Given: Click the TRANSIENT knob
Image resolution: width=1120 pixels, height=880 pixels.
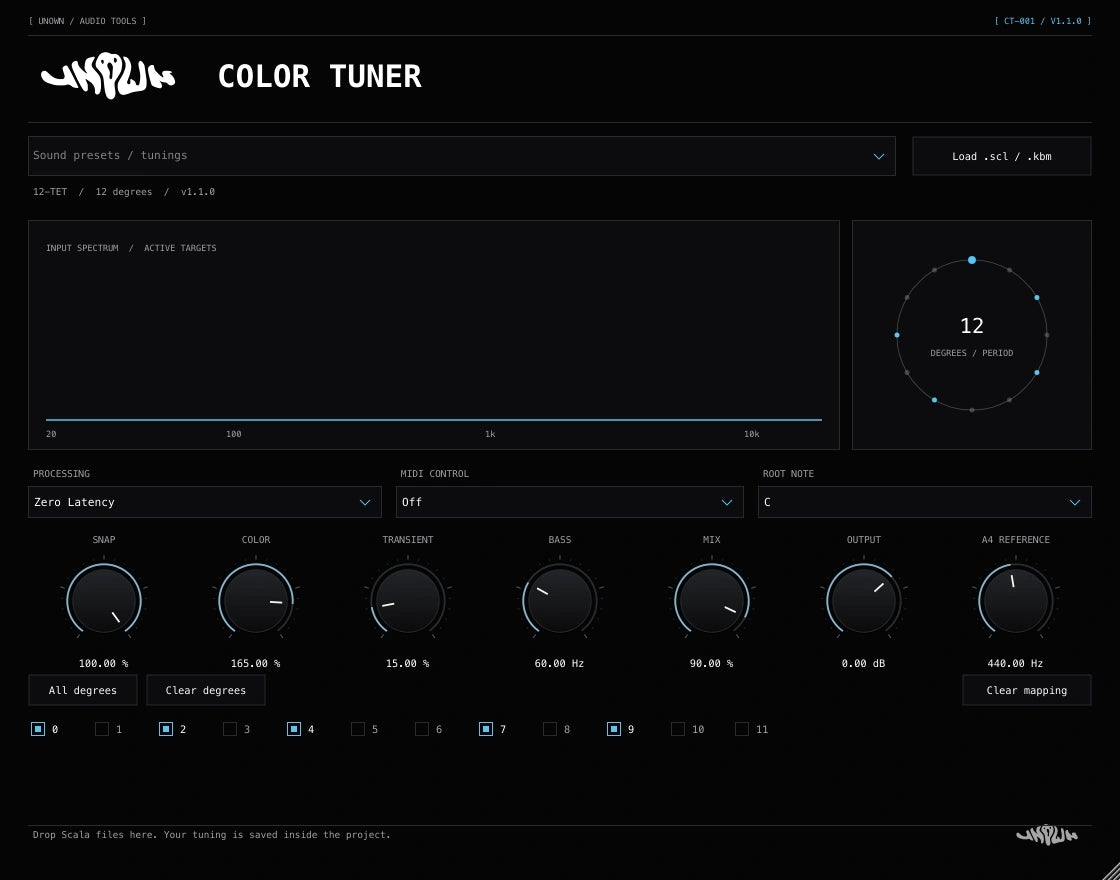Looking at the screenshot, I should tap(408, 600).
